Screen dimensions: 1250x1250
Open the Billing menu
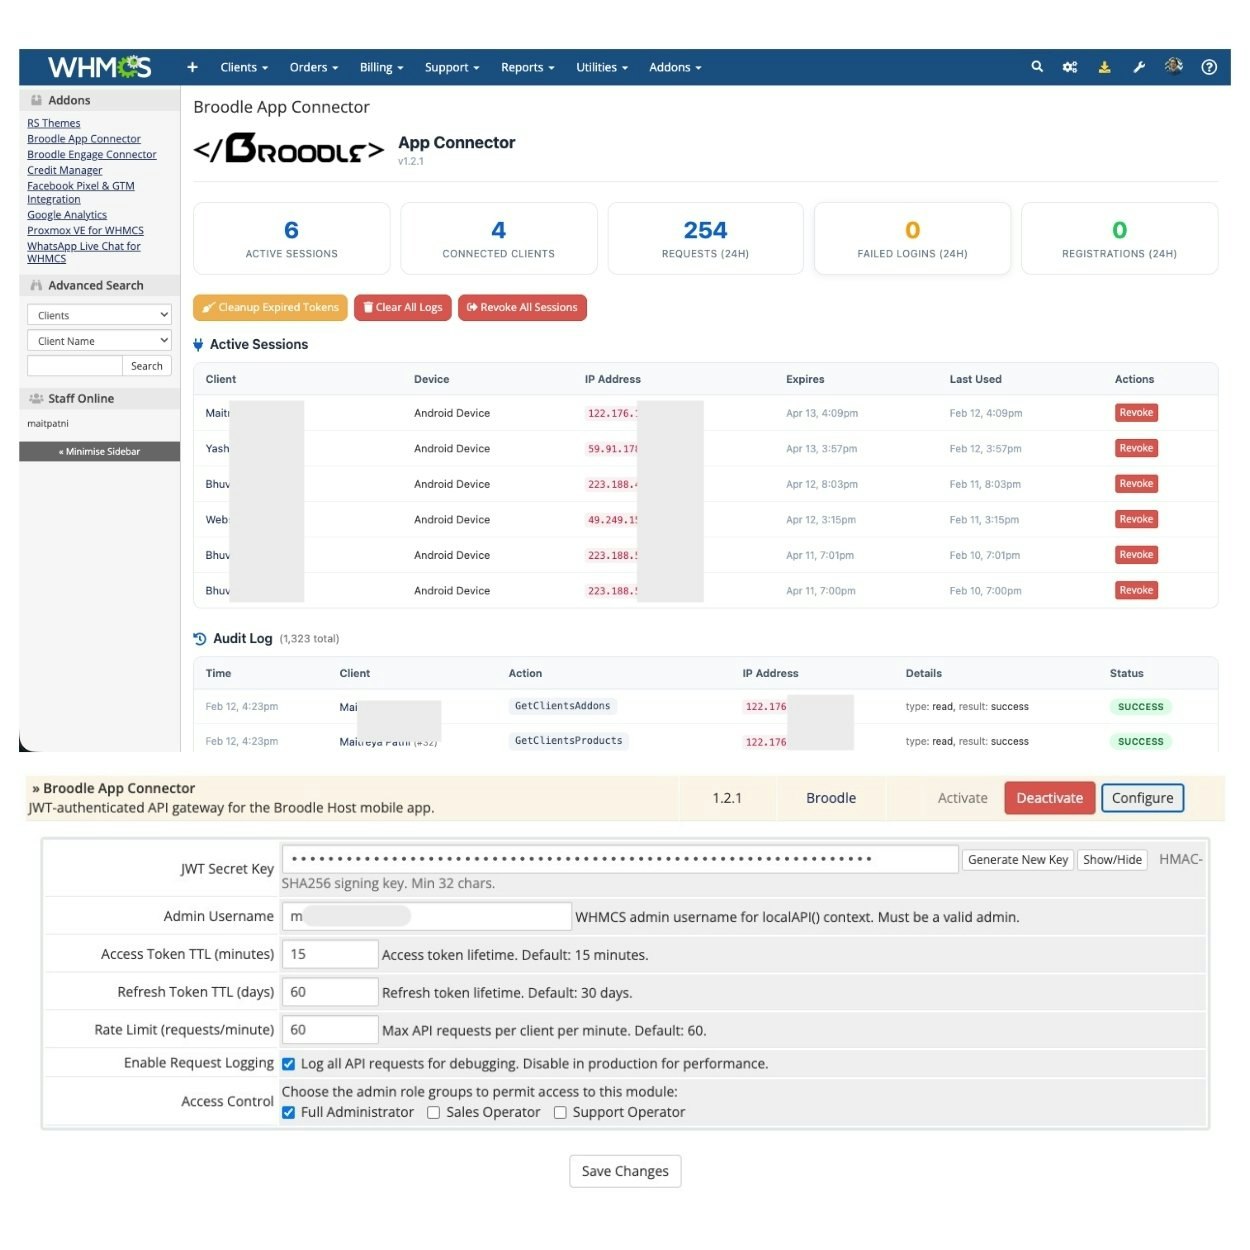(x=380, y=67)
